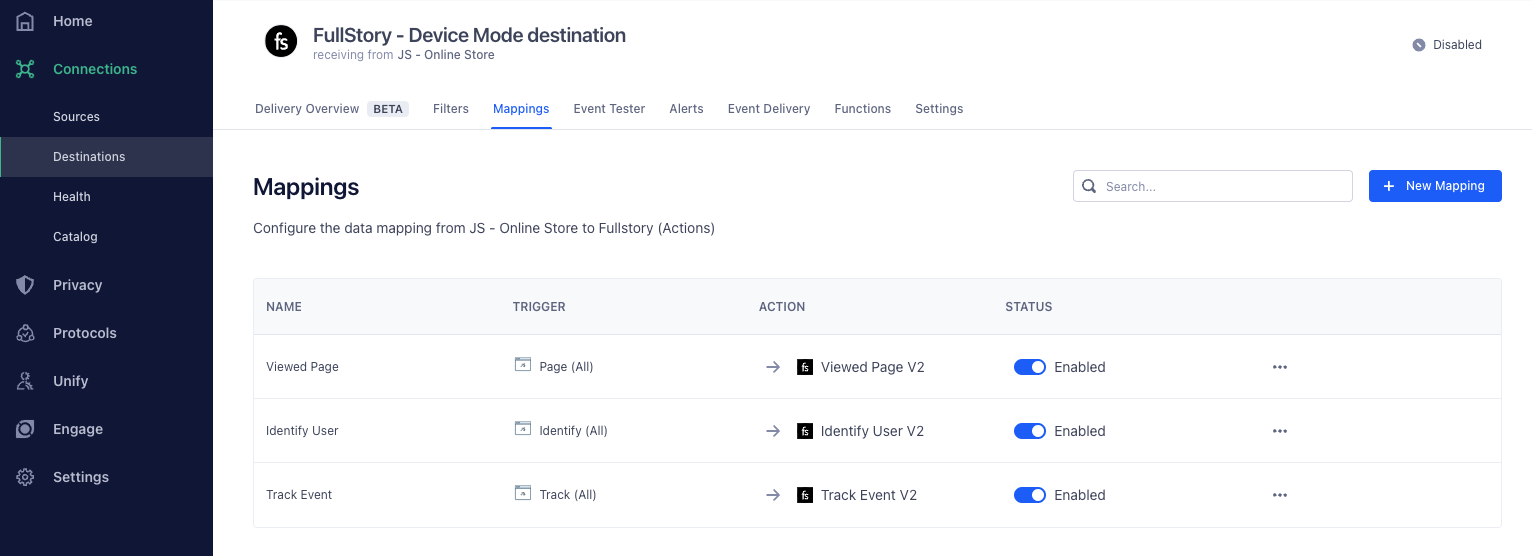Turn off the Track Event mapping
Screen dimensions: 1532x556
tap(1029, 495)
